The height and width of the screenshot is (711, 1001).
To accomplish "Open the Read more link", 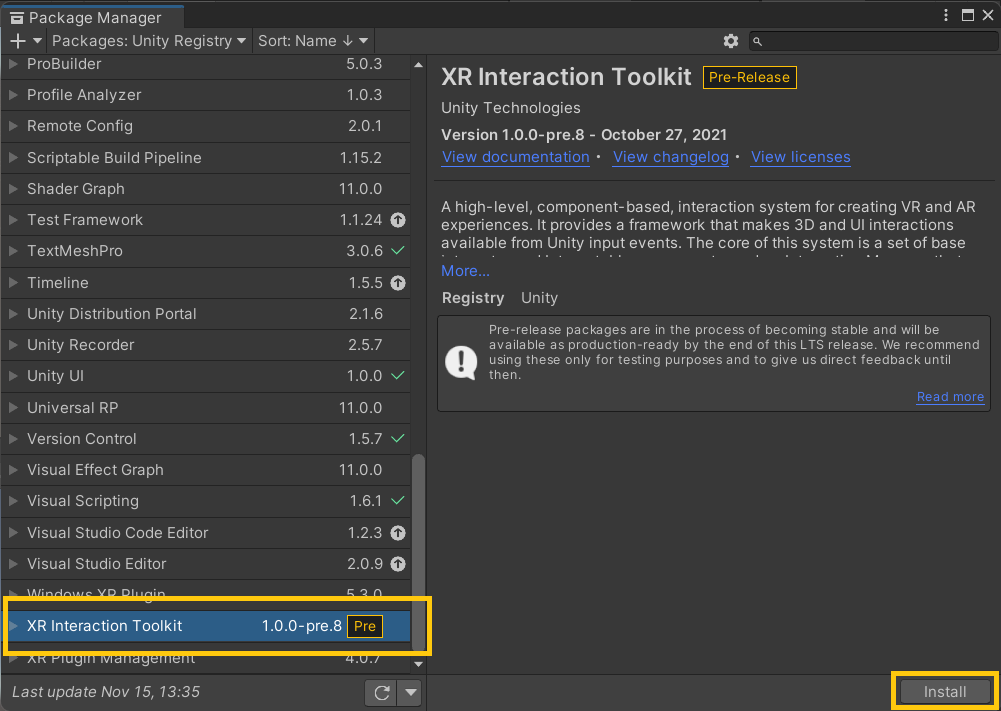I will pyautogui.click(x=950, y=396).
